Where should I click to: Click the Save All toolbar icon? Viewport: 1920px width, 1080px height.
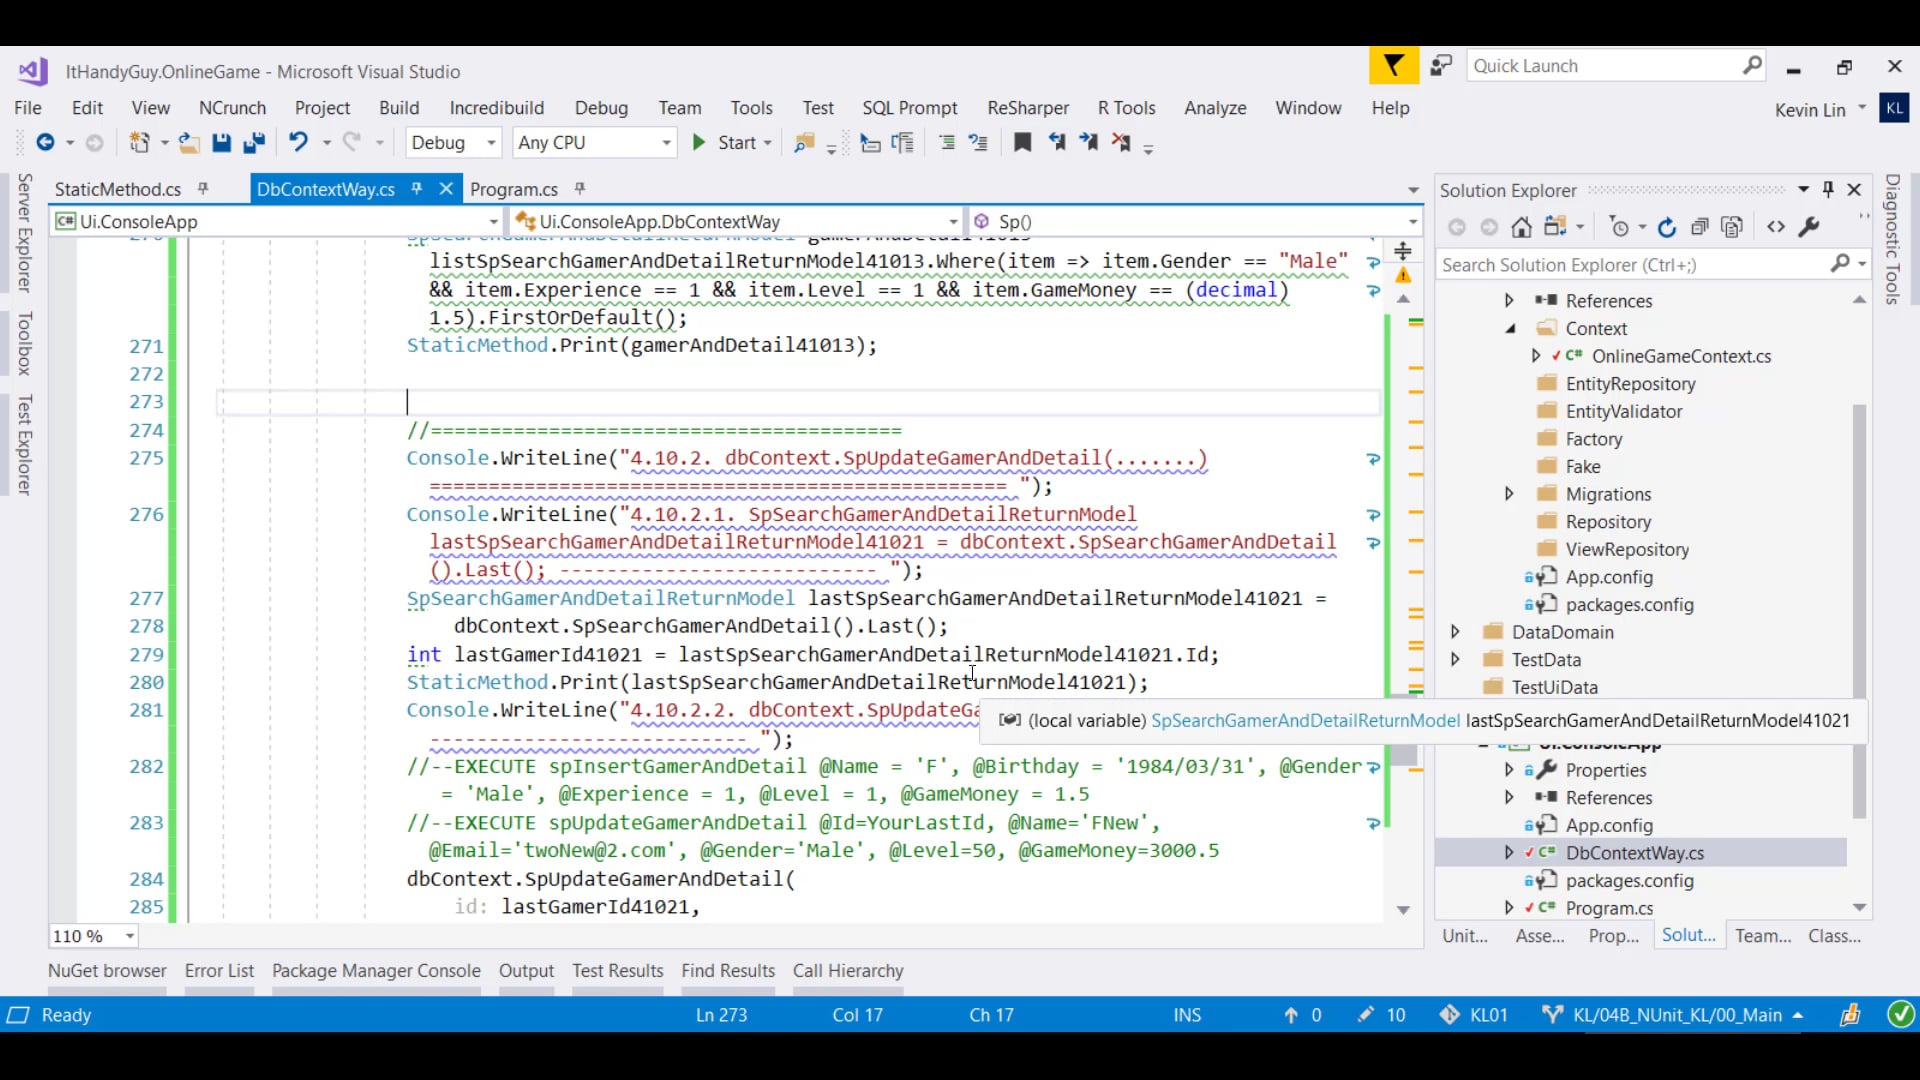[254, 143]
